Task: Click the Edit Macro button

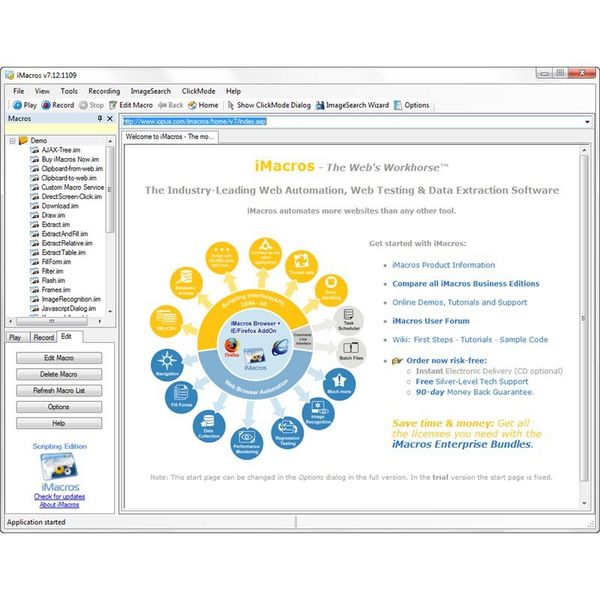Action: tap(59, 358)
